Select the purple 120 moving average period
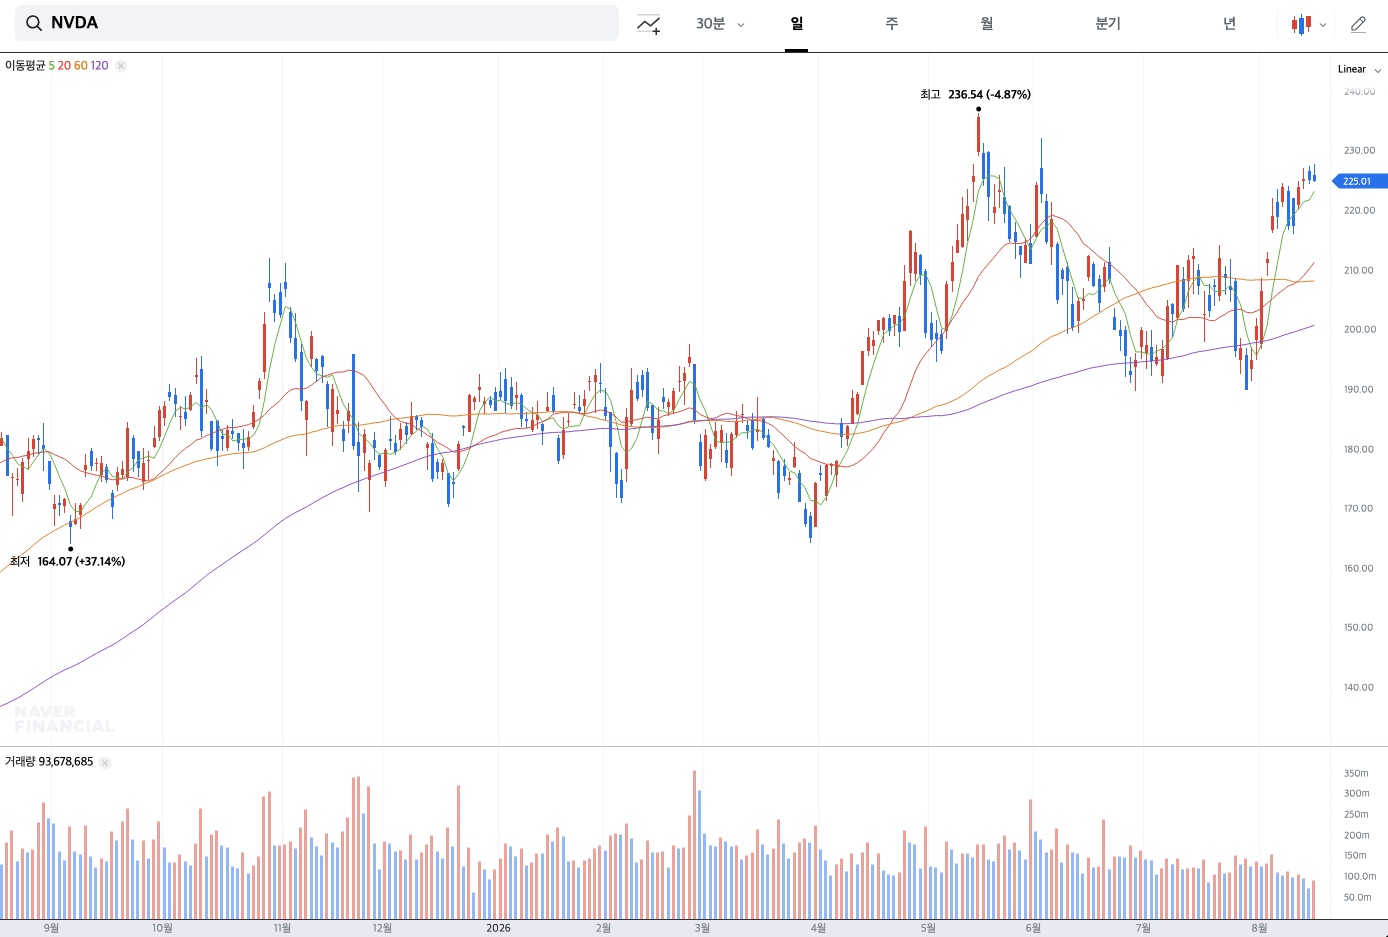The height and width of the screenshot is (937, 1388). point(100,66)
